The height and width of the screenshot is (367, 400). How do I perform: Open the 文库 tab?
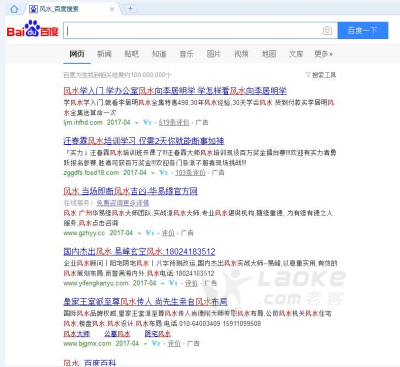(296, 54)
